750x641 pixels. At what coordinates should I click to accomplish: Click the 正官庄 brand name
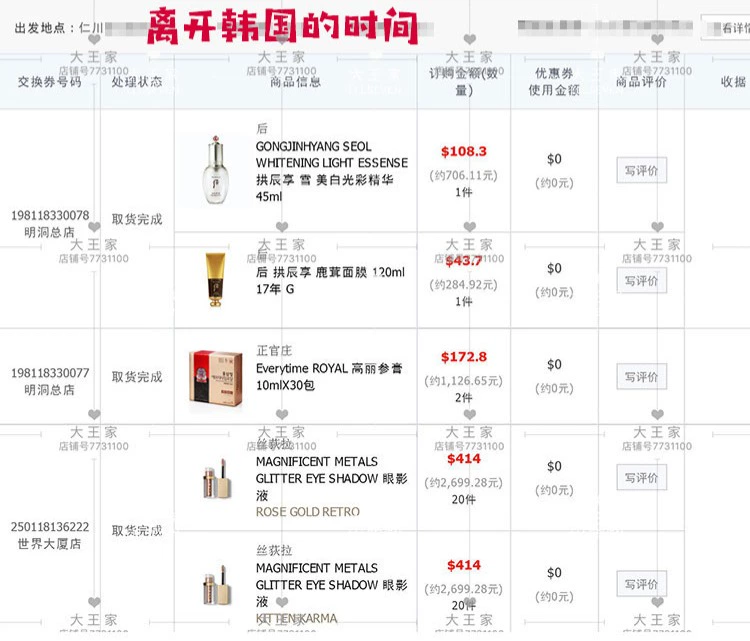[x=274, y=351]
